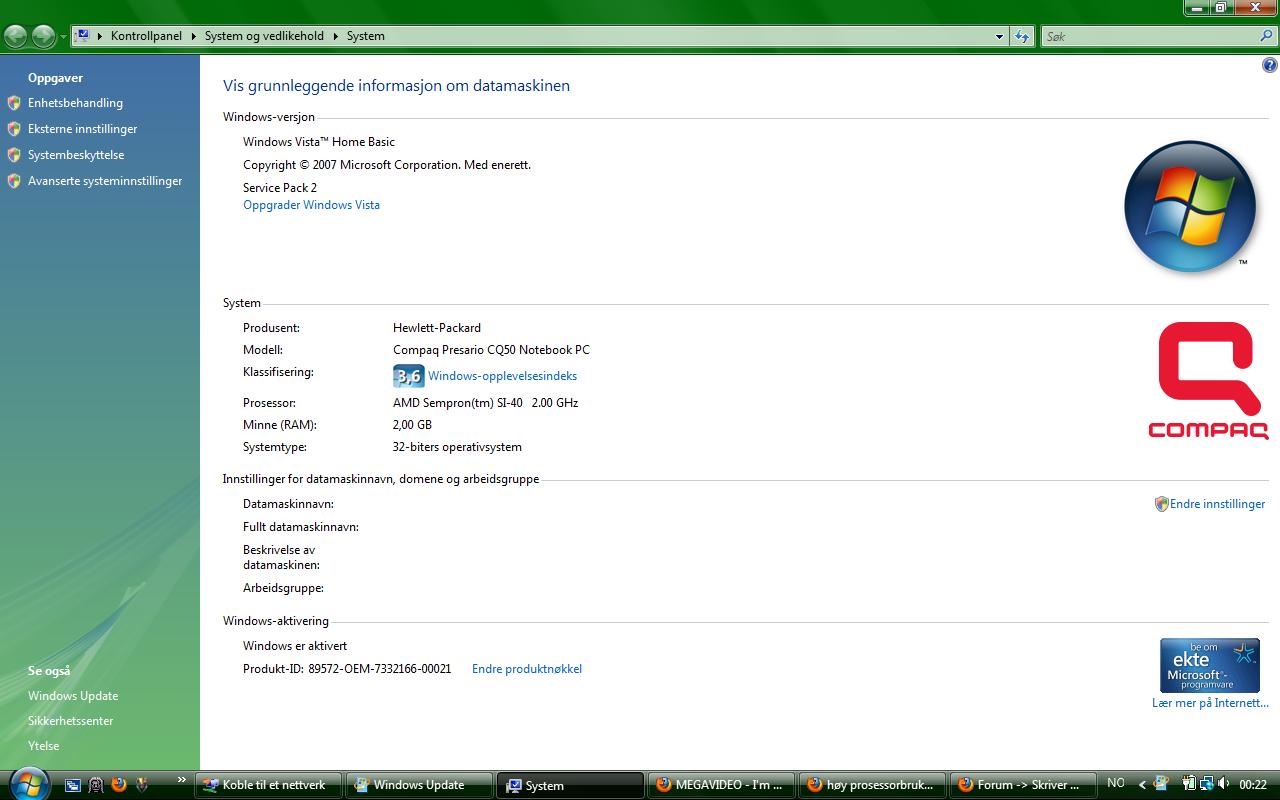Click the refresh button in address bar
The image size is (1280, 800).
coord(1021,36)
